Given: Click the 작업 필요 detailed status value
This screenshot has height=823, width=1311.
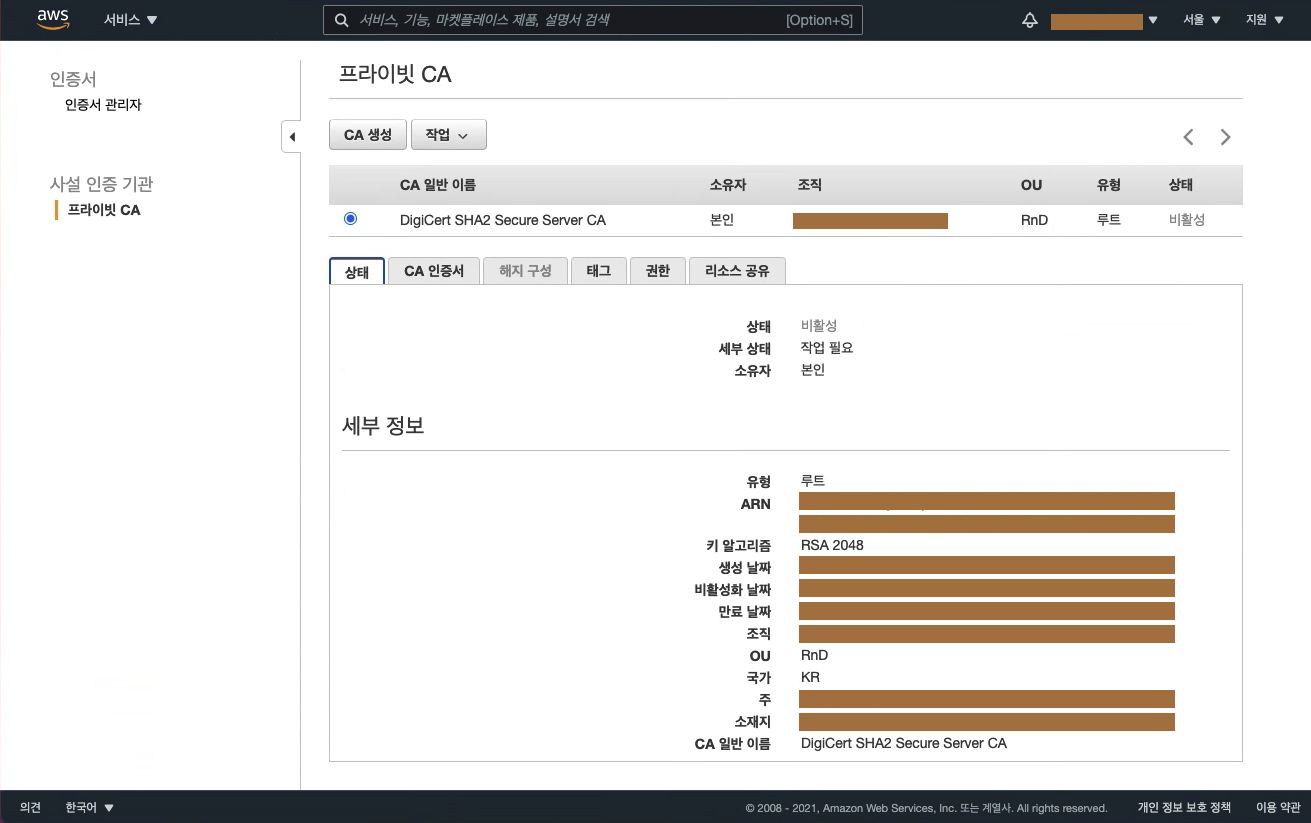Looking at the screenshot, I should (x=827, y=348).
